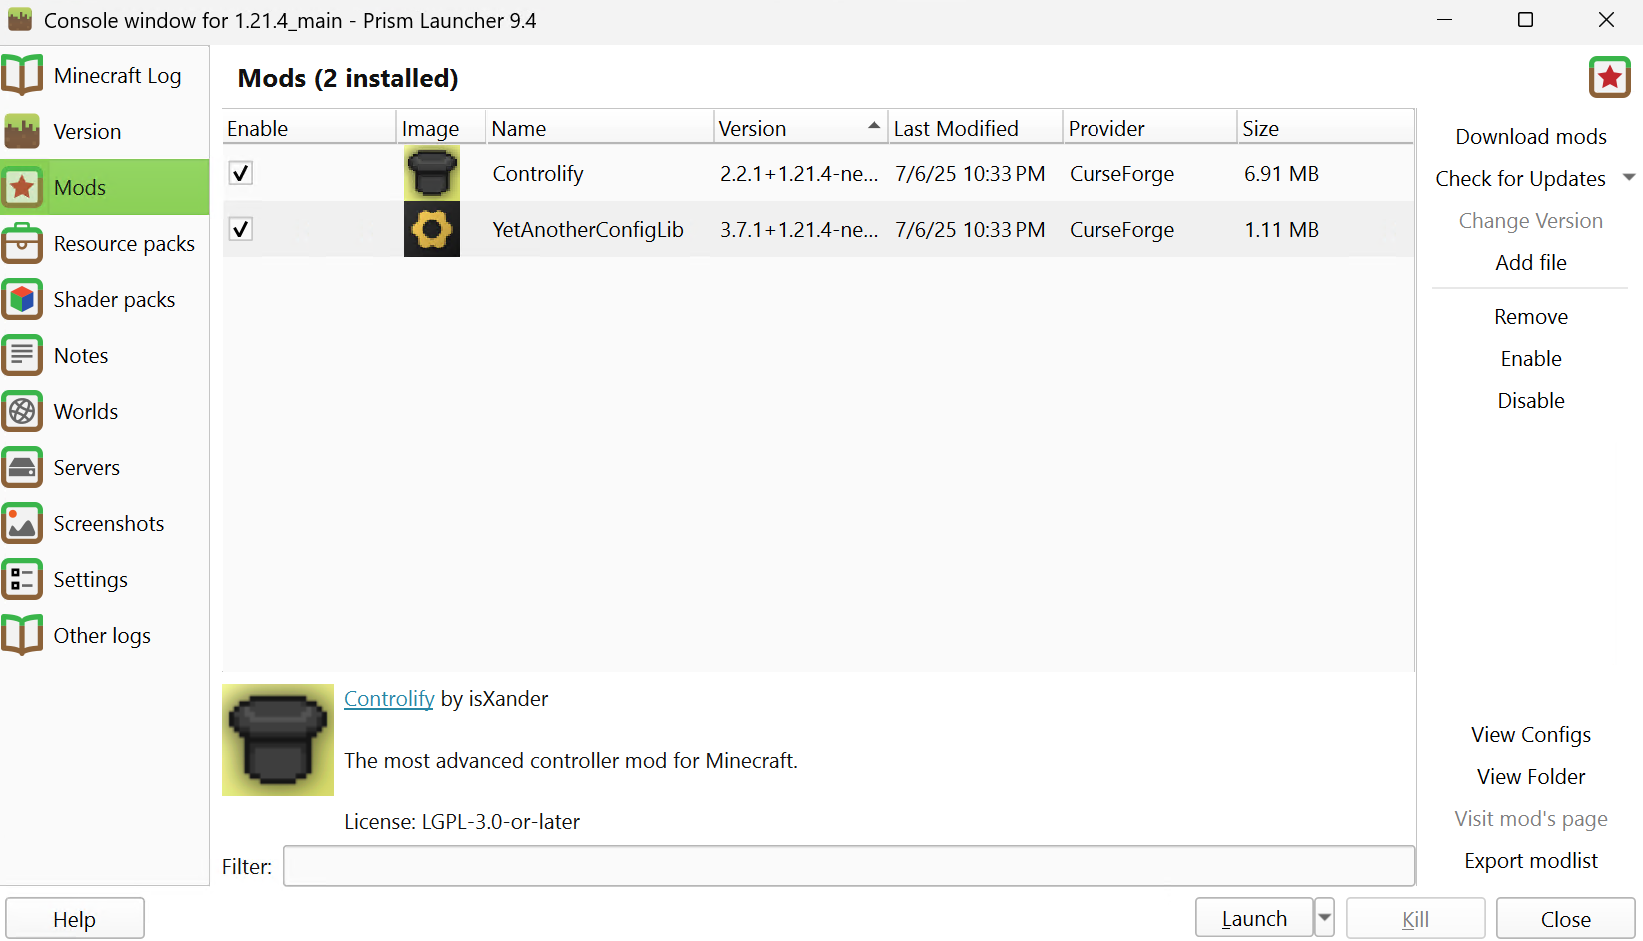
Task: Click inside the Filter text field
Action: pos(849,866)
